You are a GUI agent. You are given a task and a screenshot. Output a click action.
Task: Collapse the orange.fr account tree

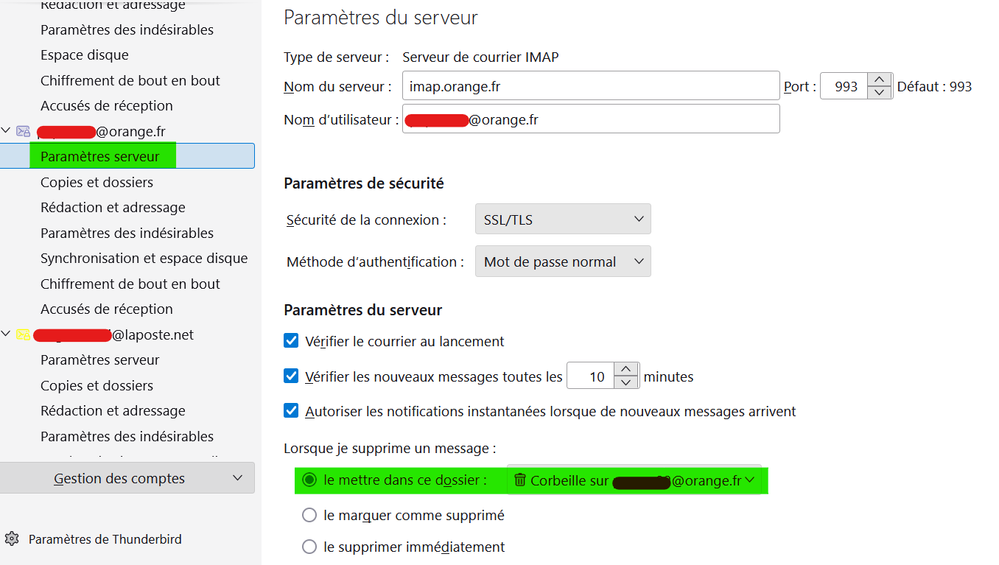[7, 131]
